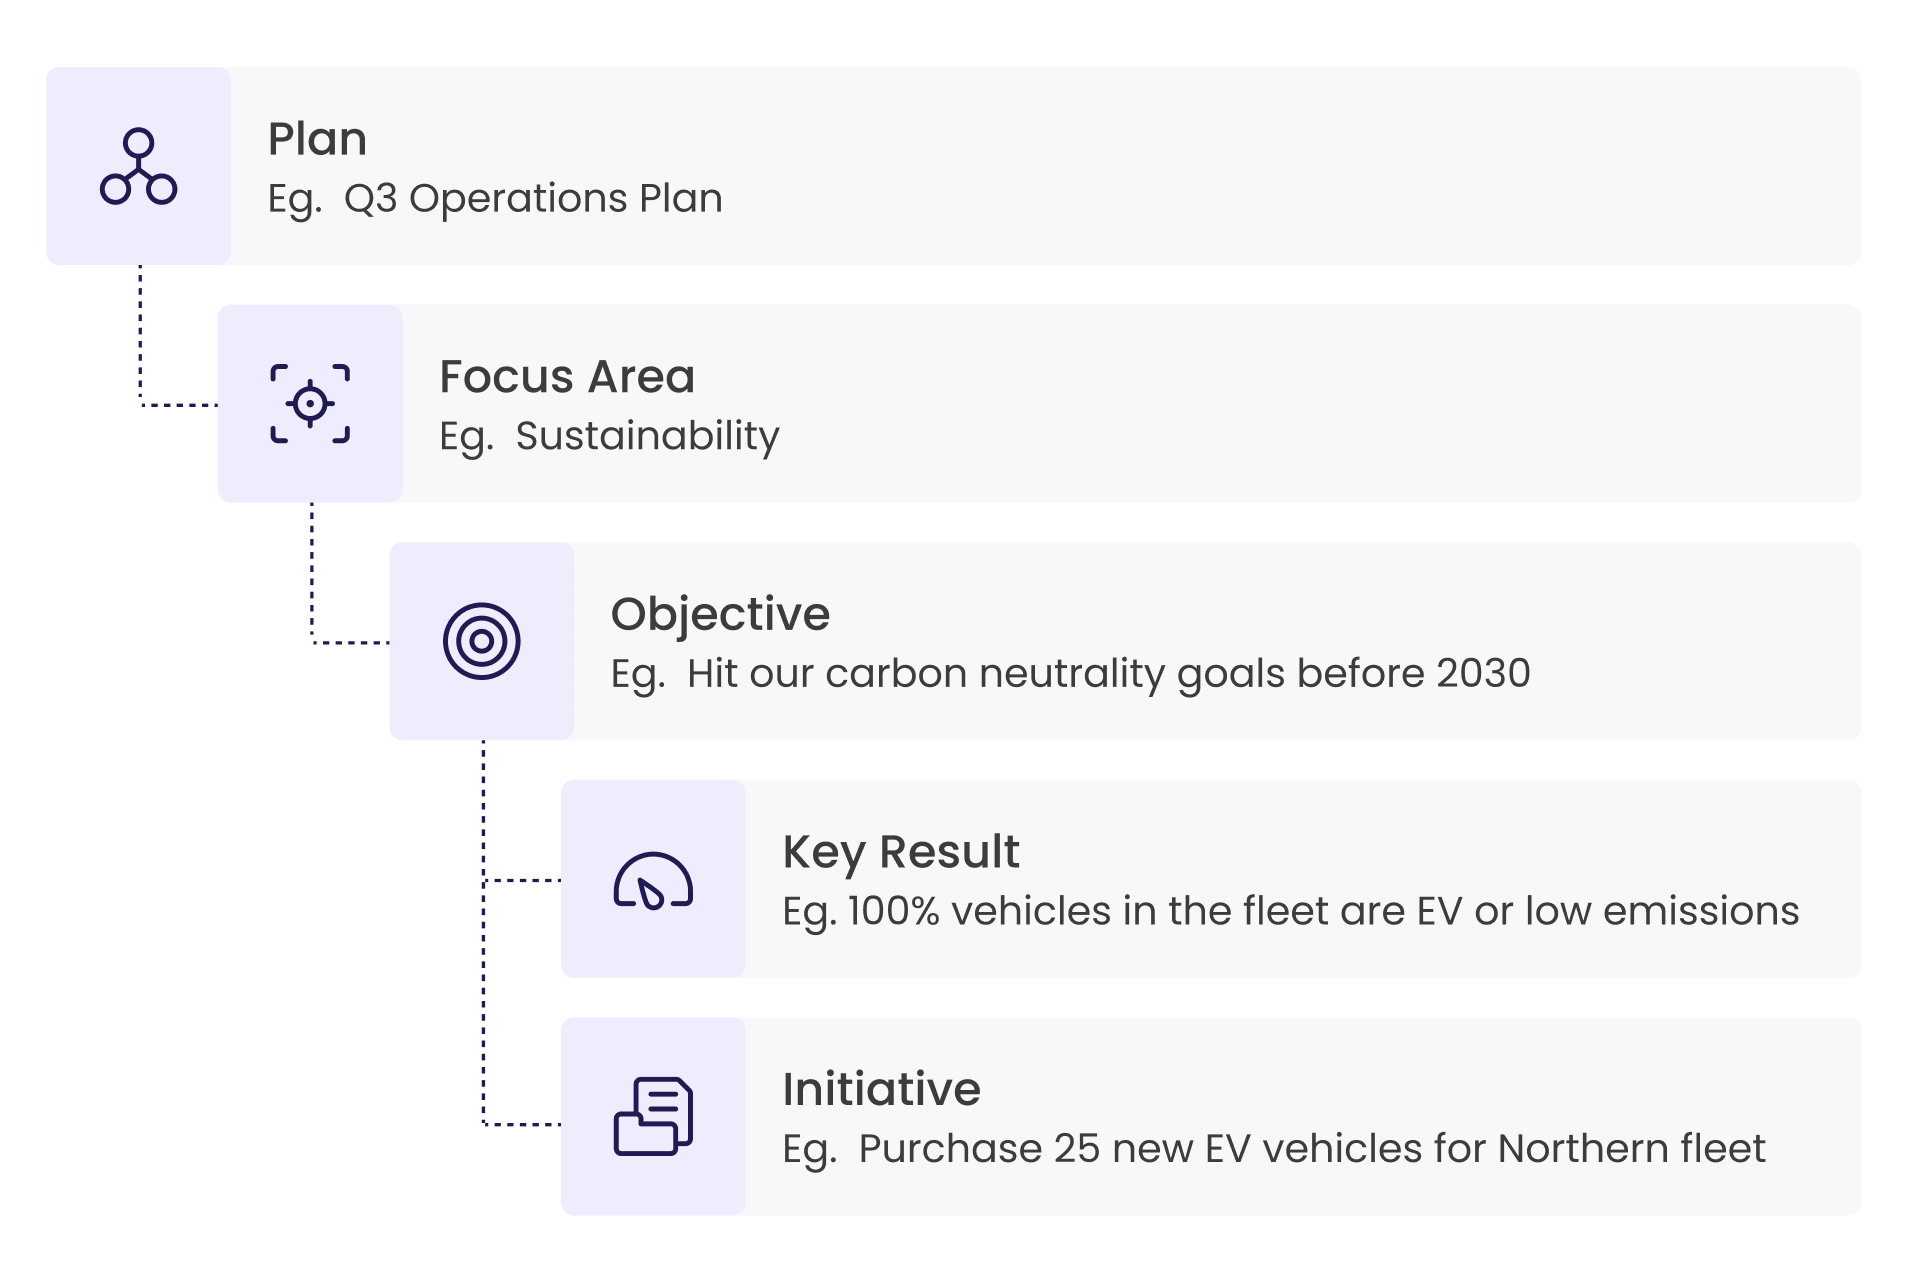Click dotted connector from Plan to Focus Area

(x=140, y=340)
